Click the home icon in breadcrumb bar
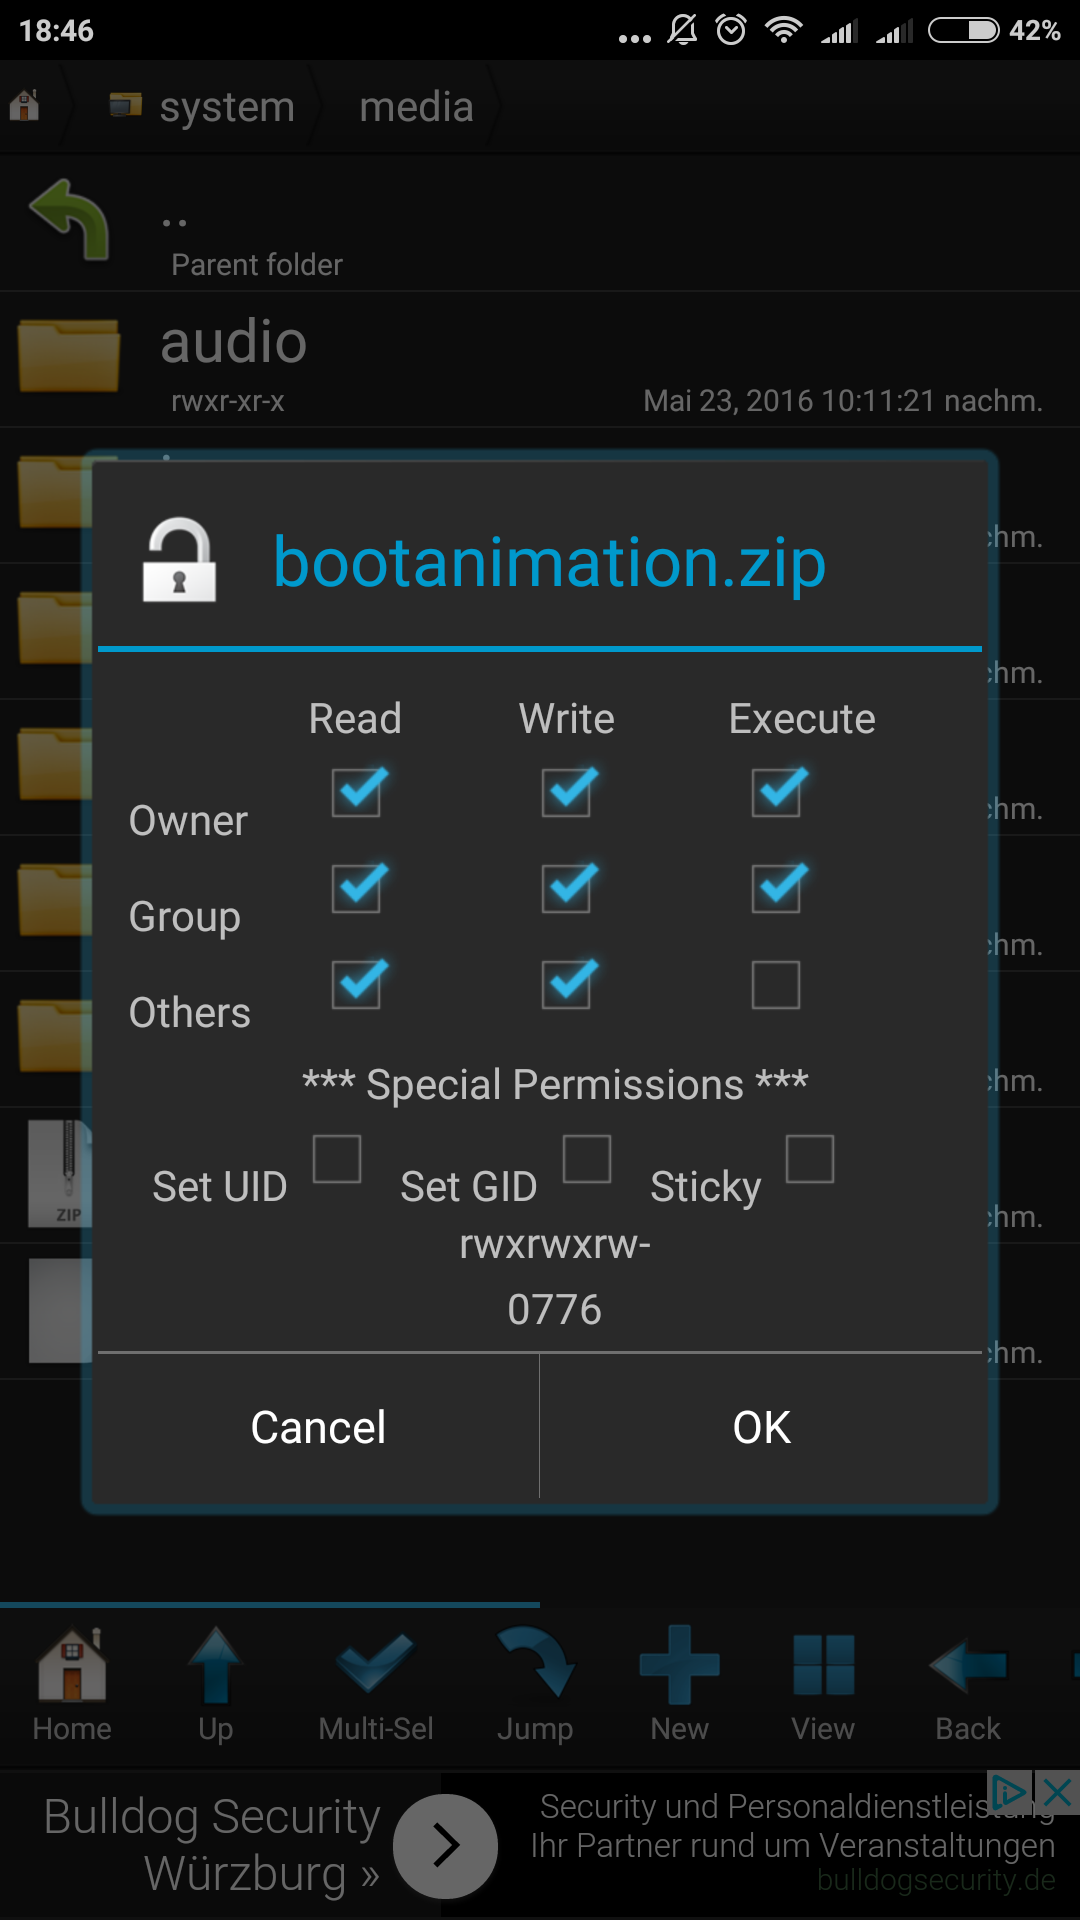 click(x=25, y=105)
